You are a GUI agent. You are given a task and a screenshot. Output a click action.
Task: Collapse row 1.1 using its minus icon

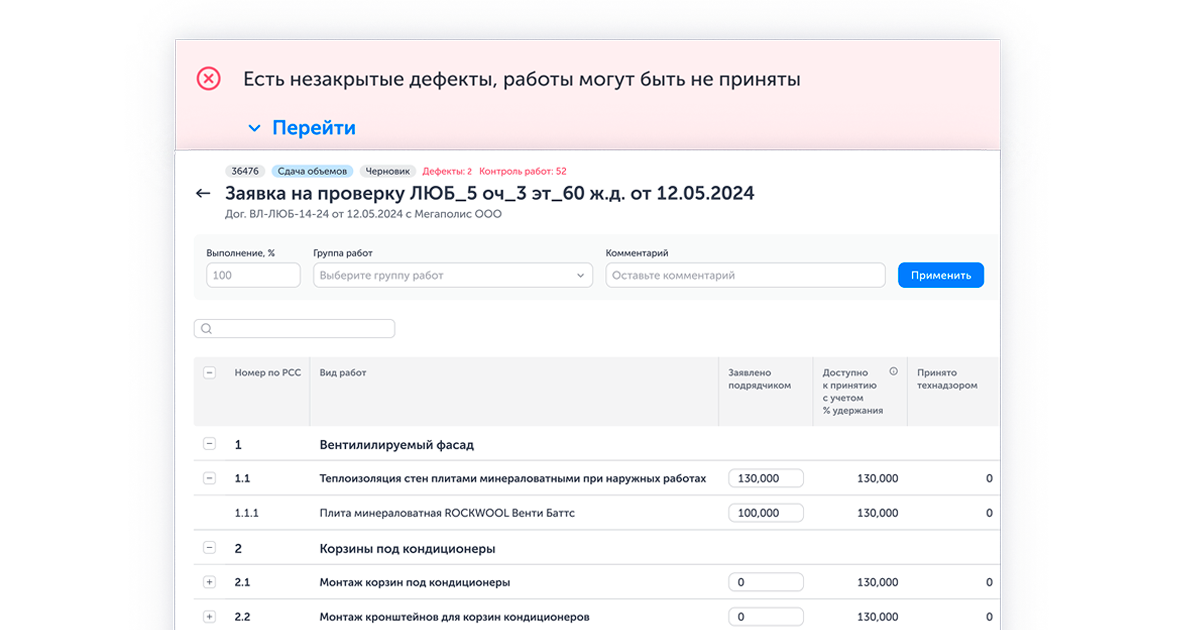point(209,478)
